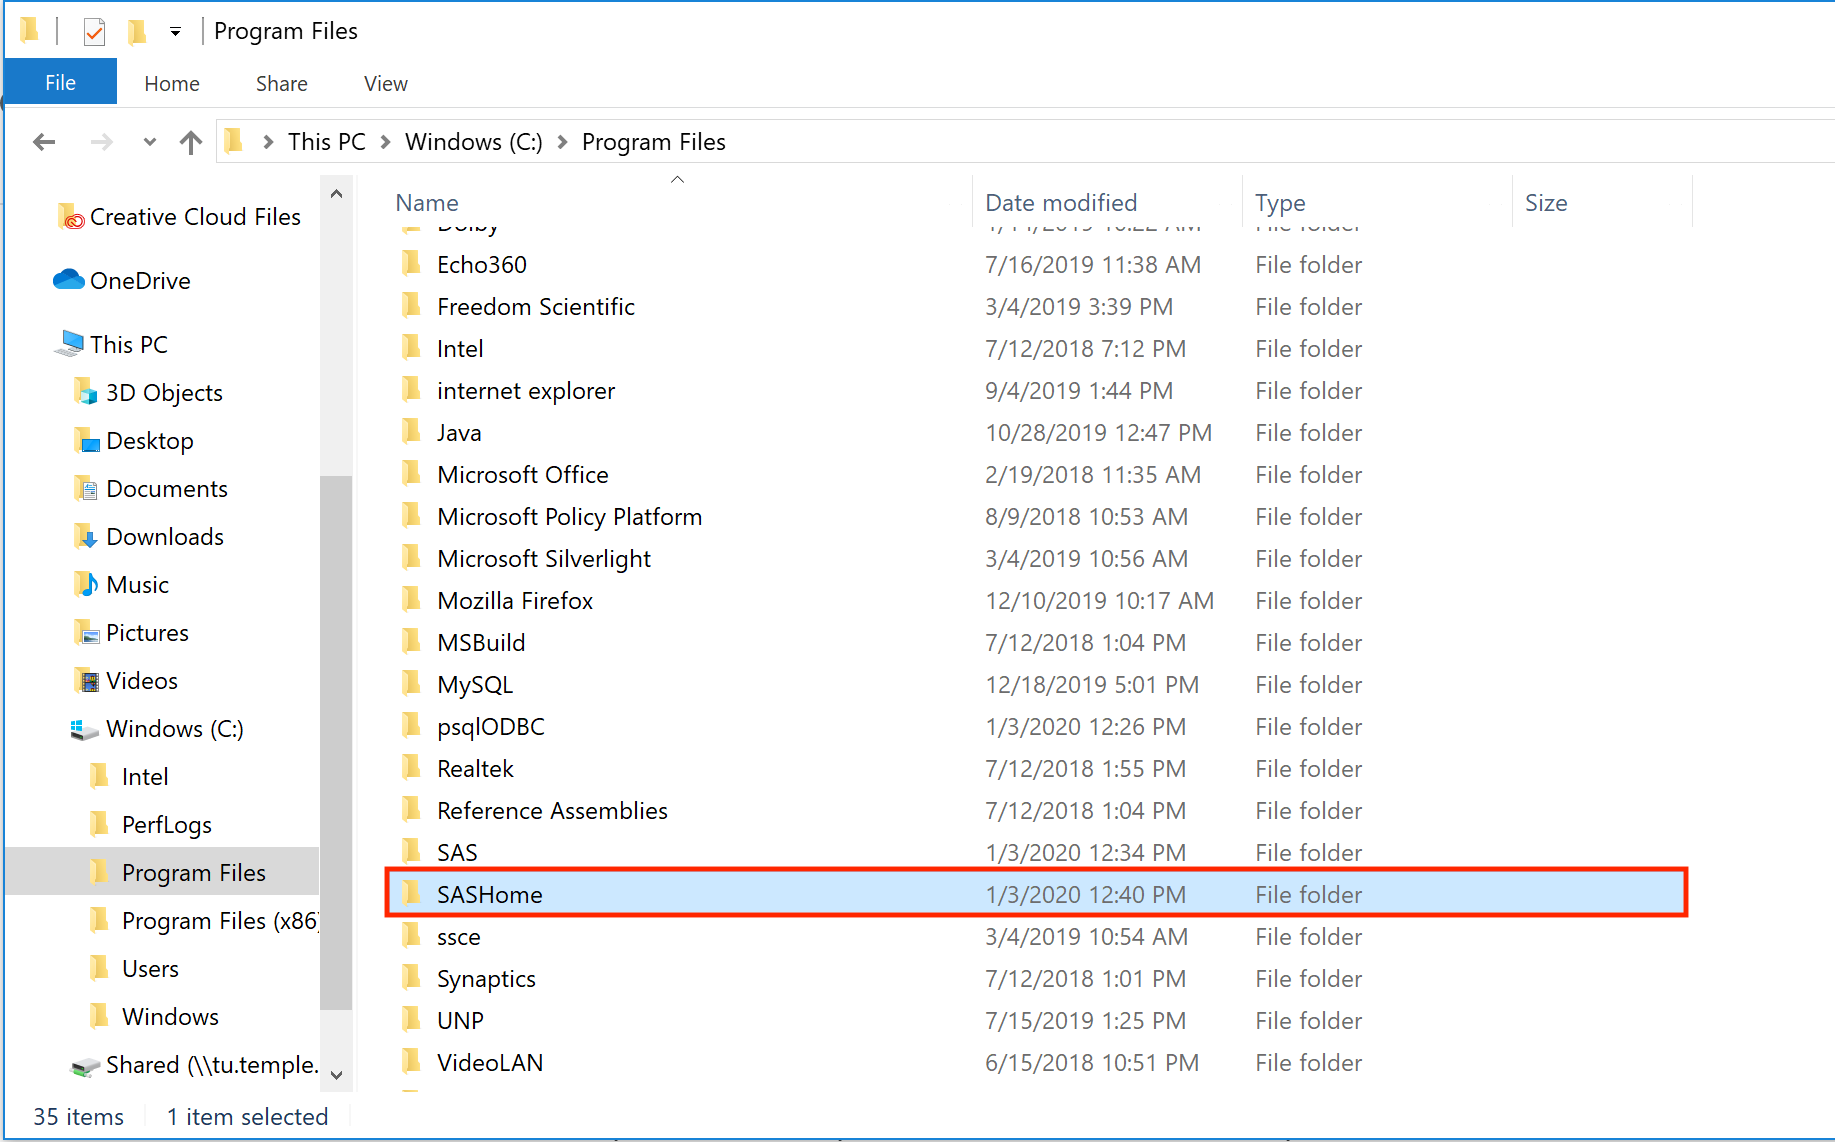Open the File ribbon tab
The width and height of the screenshot is (1835, 1142).
(x=60, y=83)
